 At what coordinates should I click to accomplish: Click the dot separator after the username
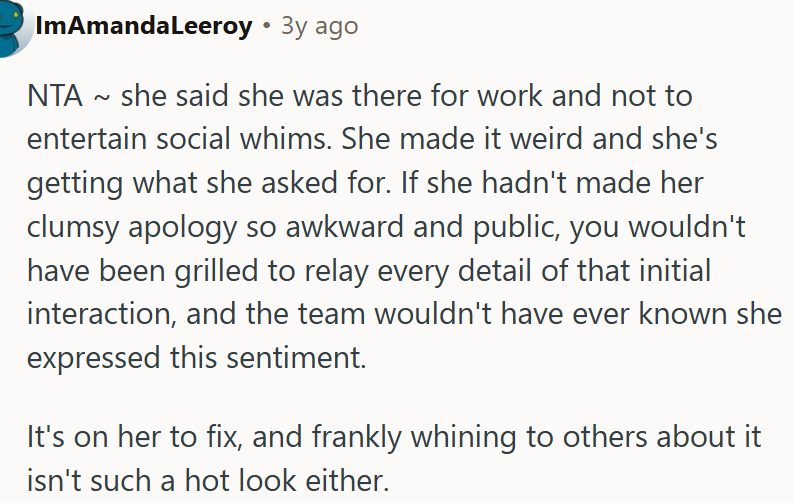[266, 25]
